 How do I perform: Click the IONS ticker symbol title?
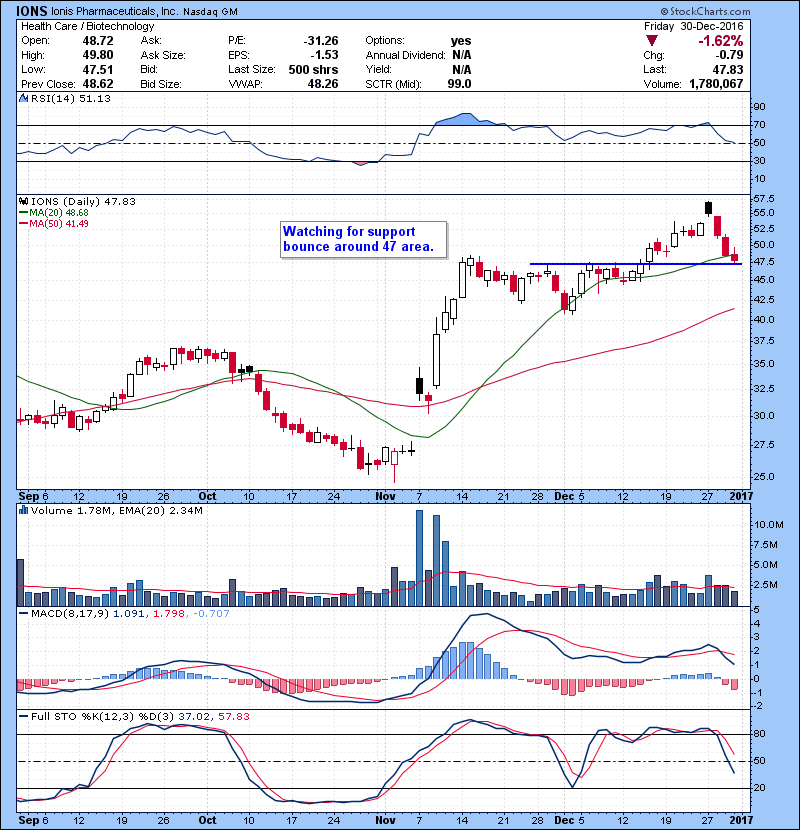point(32,11)
